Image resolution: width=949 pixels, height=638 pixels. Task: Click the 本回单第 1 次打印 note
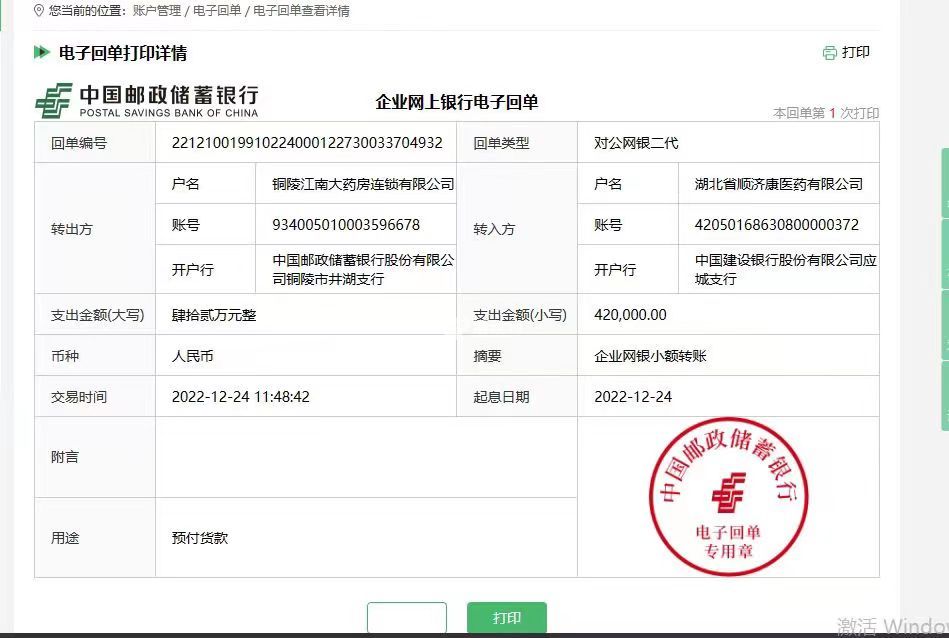[826, 113]
